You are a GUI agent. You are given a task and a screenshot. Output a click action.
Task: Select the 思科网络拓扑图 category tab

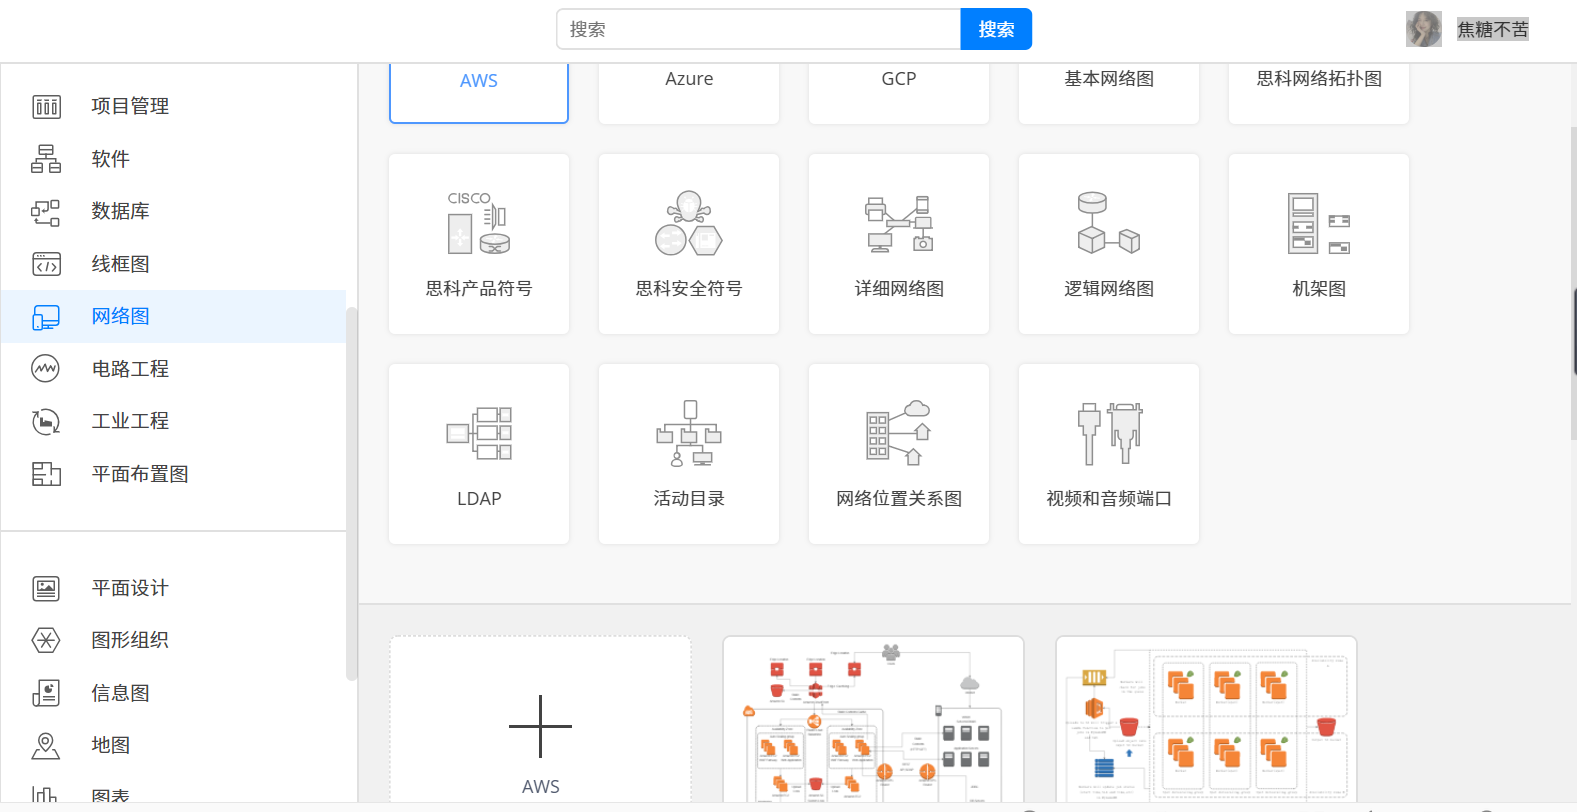(x=1319, y=92)
